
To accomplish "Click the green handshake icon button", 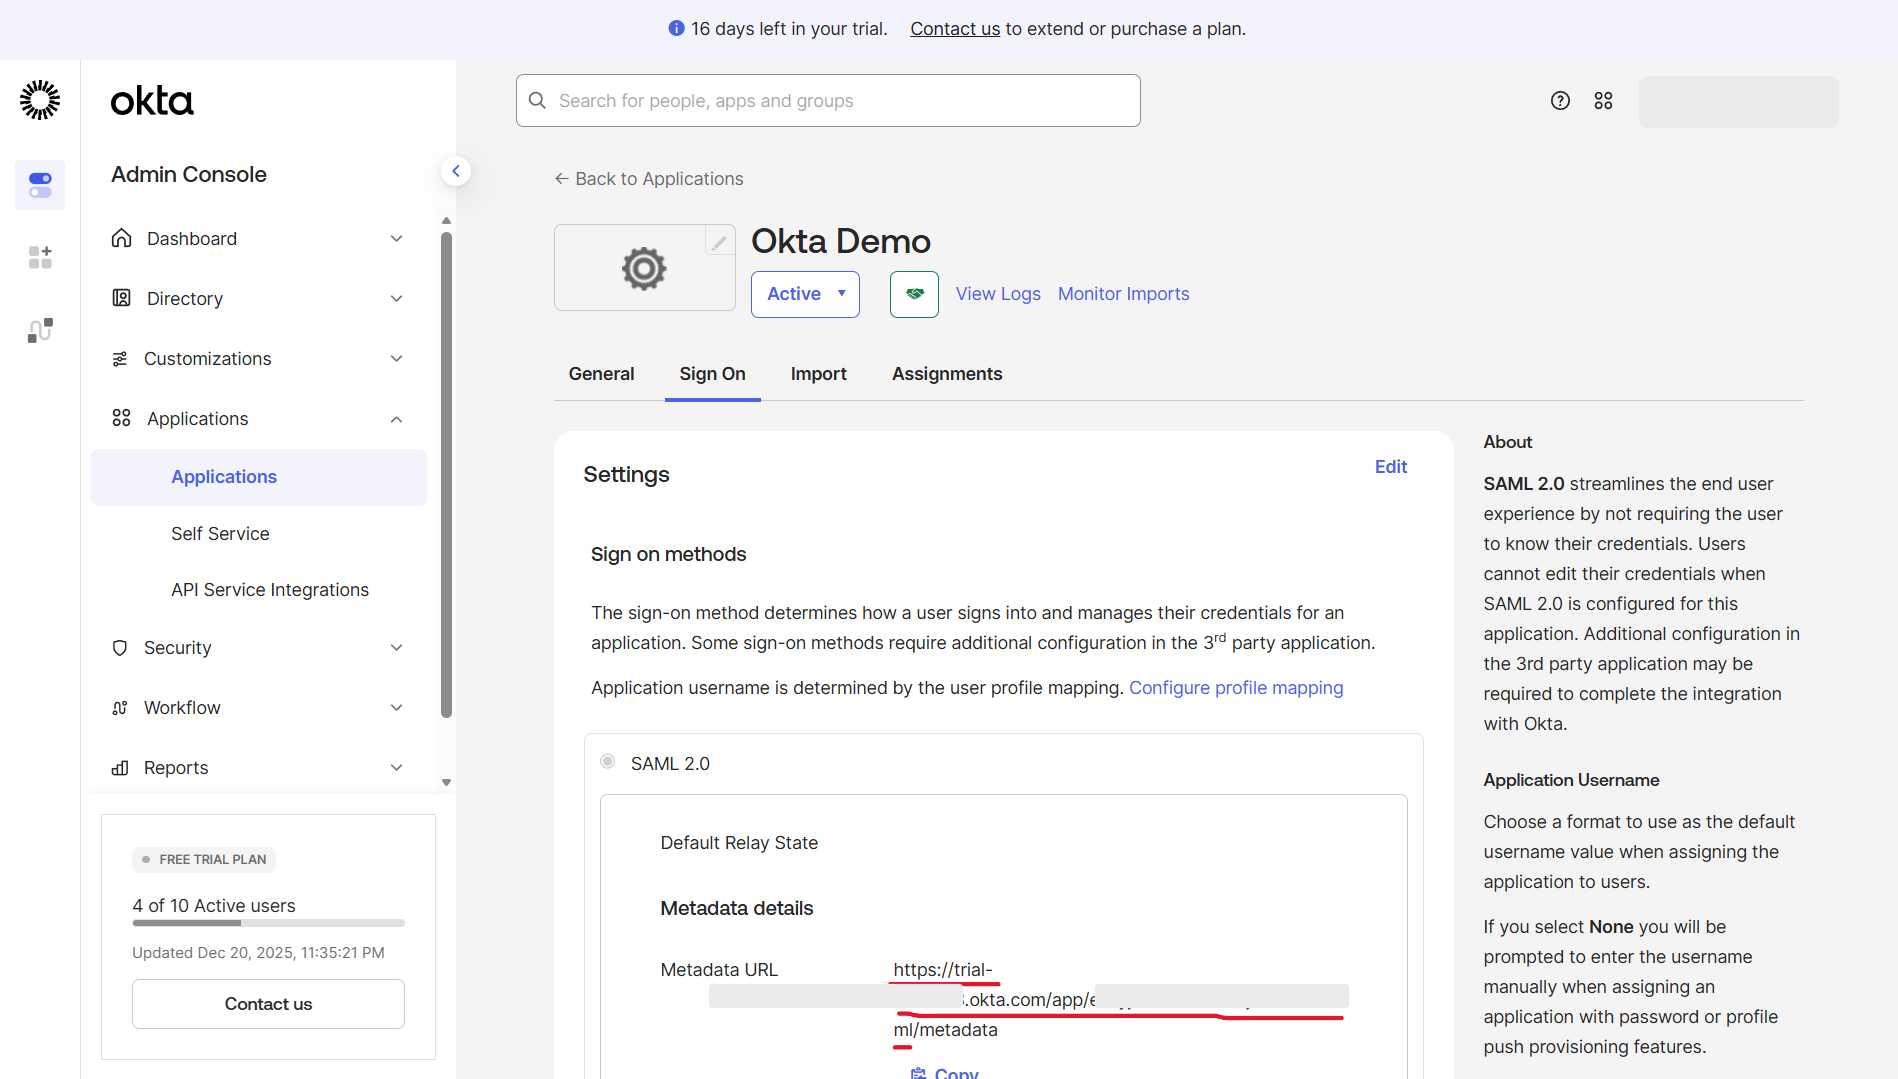I will (914, 294).
